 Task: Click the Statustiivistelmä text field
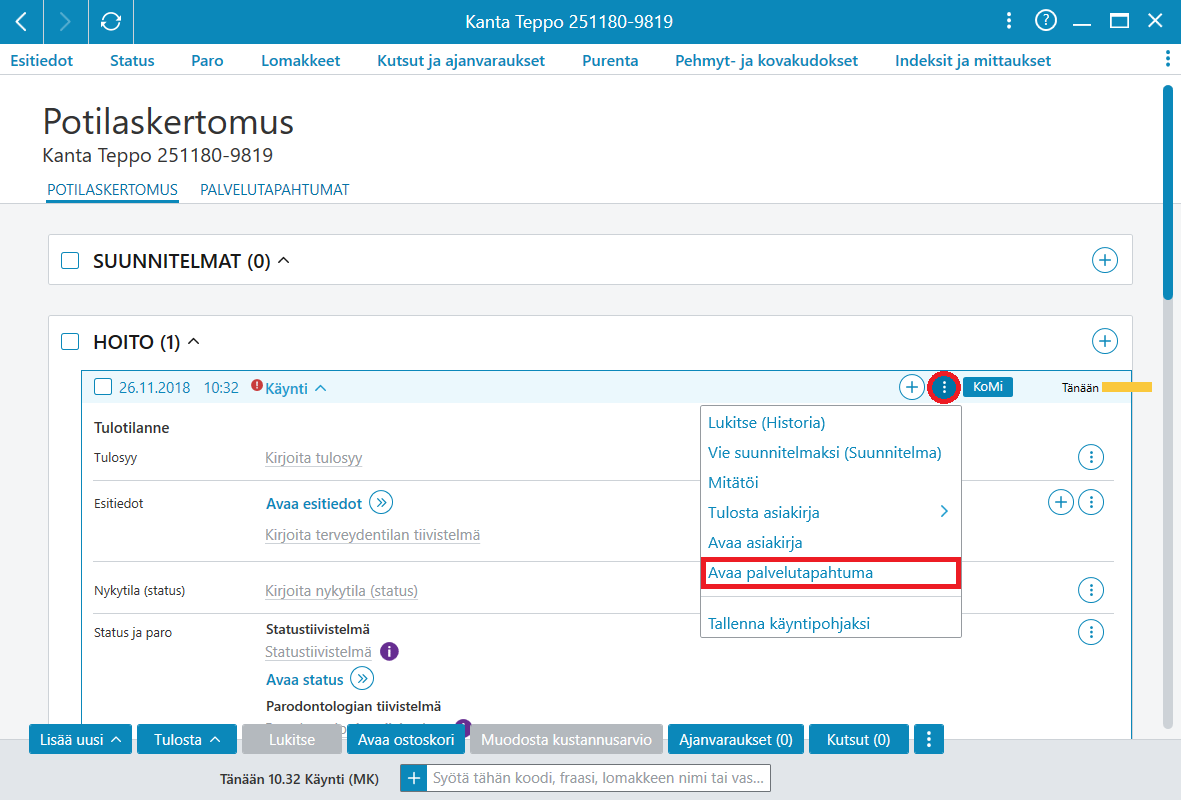click(318, 652)
